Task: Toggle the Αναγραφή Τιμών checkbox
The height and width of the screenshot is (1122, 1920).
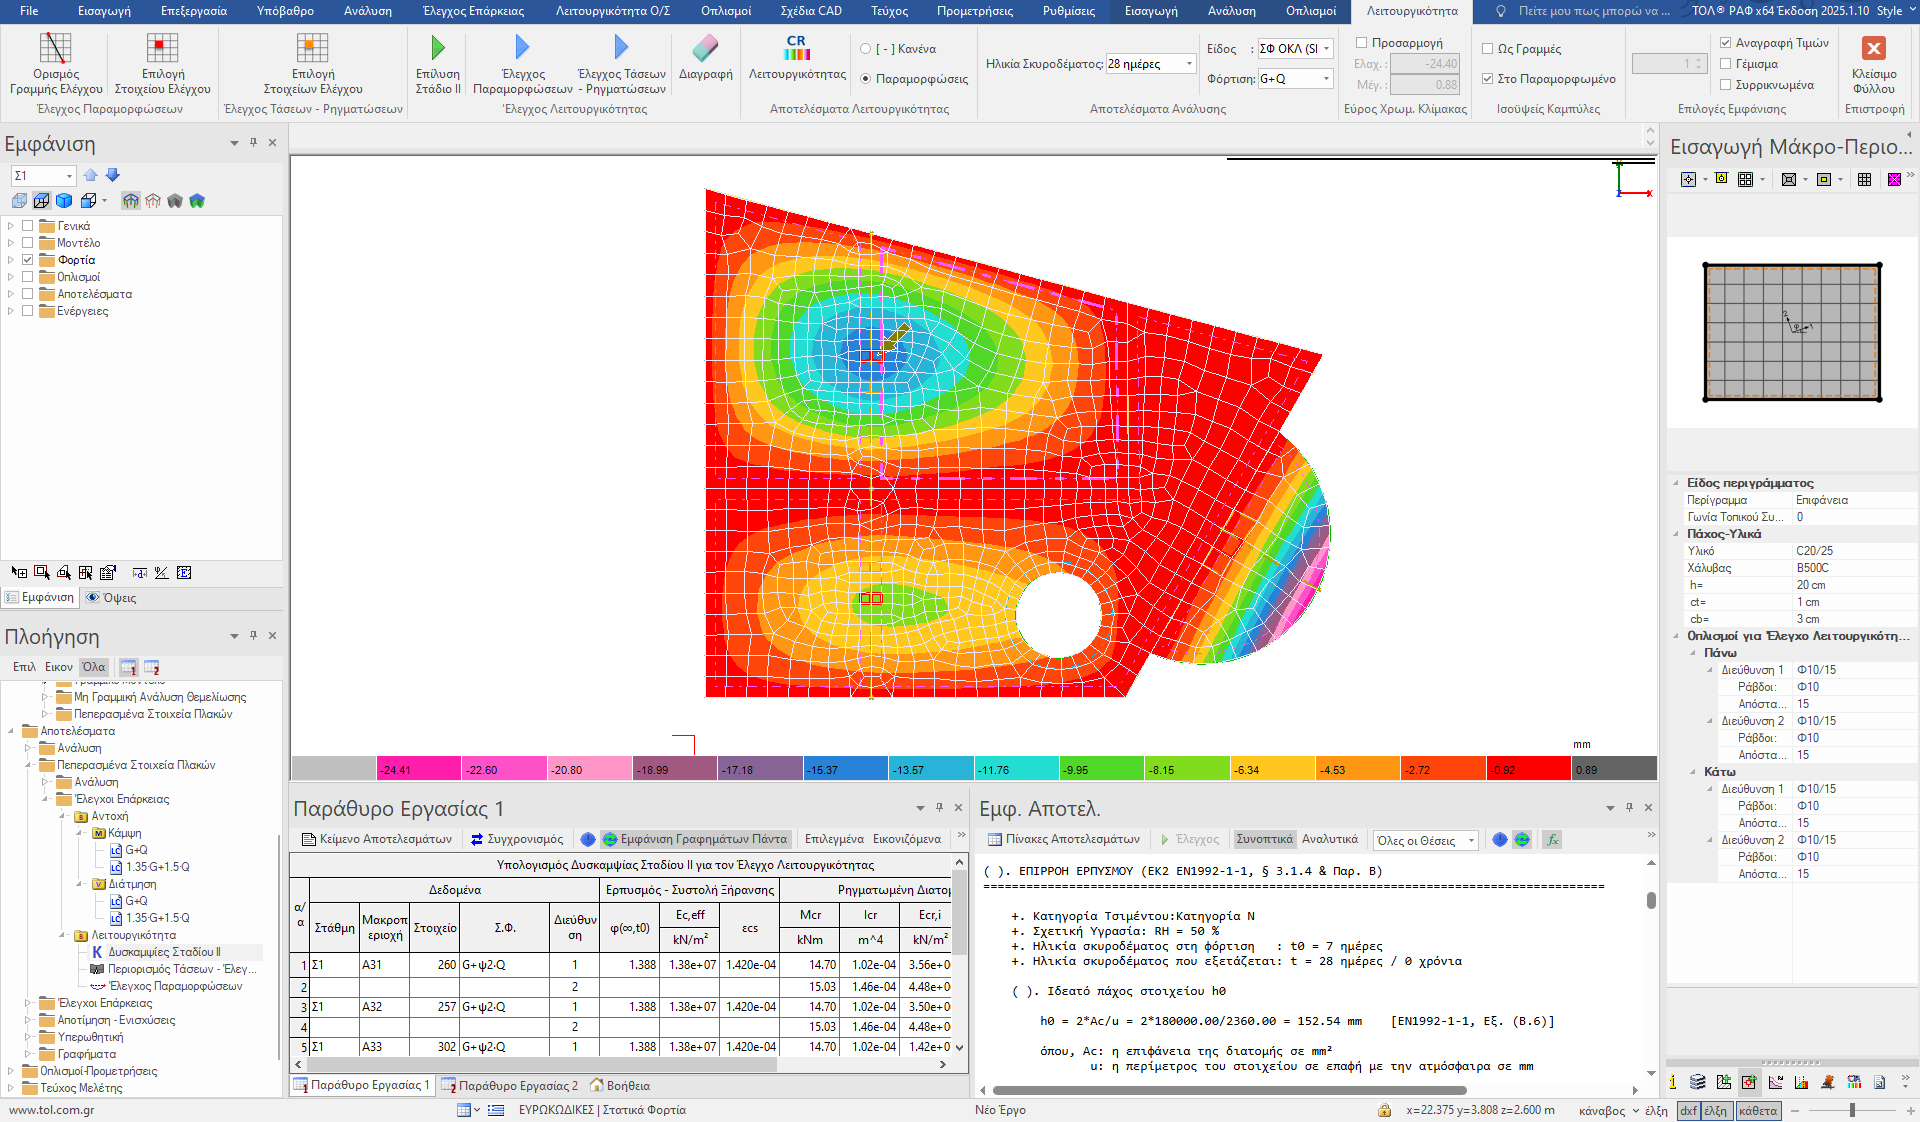Action: (1725, 43)
